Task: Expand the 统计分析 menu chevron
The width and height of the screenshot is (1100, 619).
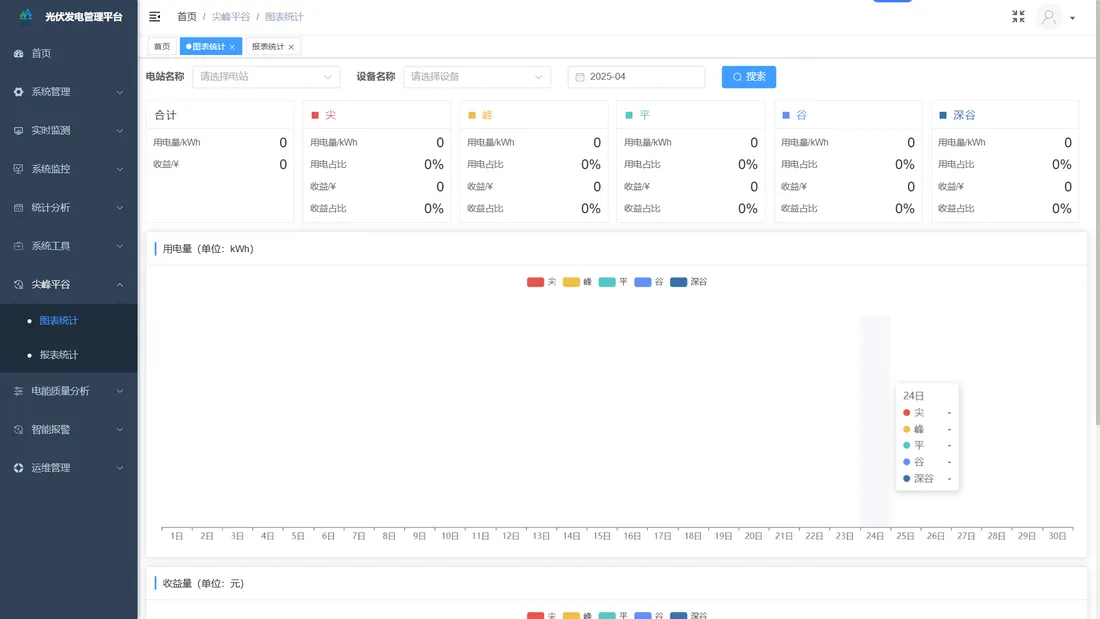Action: (120, 208)
